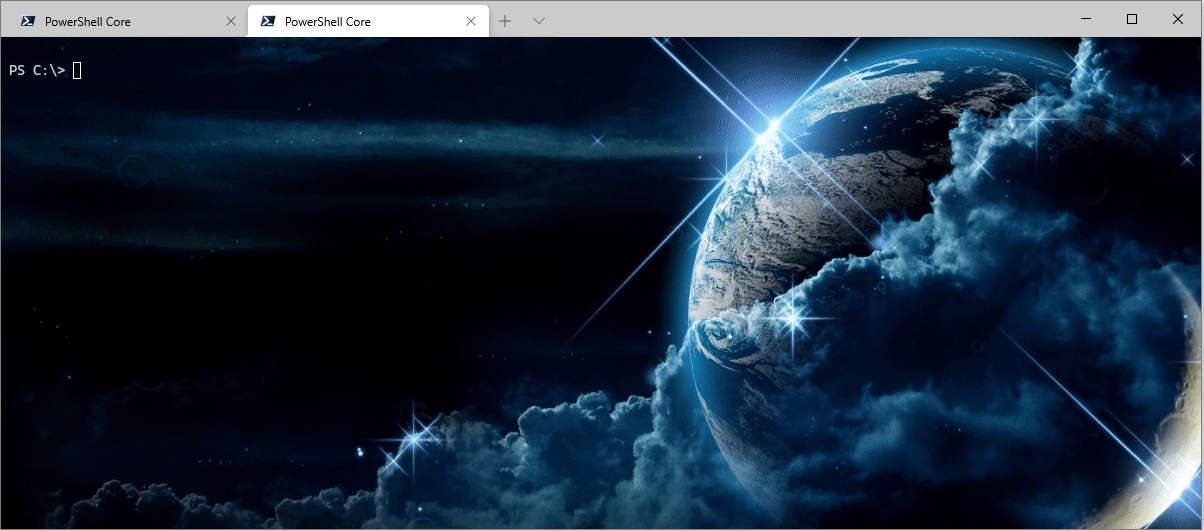Click the PowerShell icon on the first tab
Viewport: 1204px width, 530px height.
point(28,21)
